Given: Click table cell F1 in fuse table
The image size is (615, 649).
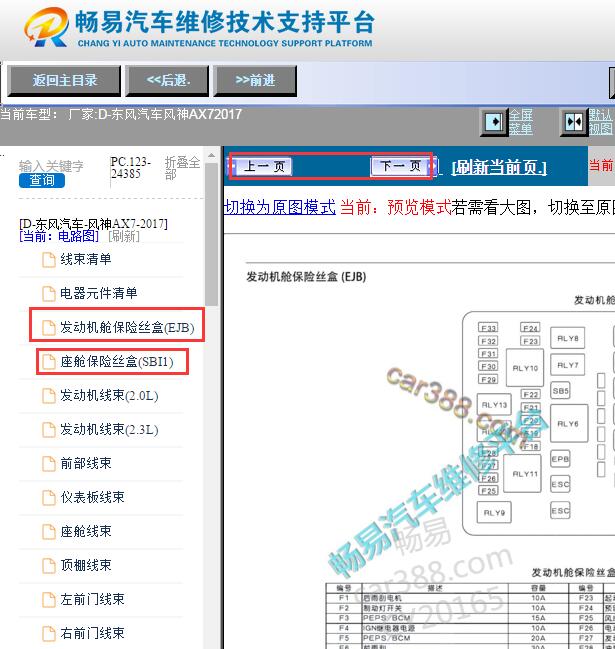Looking at the screenshot, I should tap(344, 598).
